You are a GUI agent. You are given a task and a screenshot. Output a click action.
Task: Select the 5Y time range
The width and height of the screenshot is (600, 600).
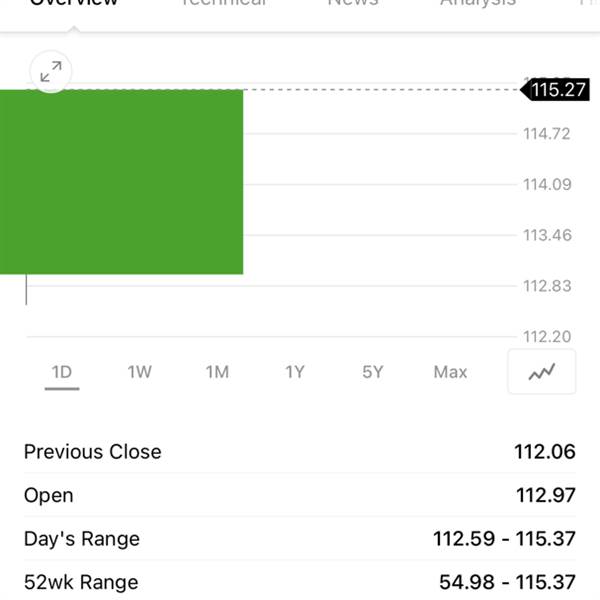[373, 372]
